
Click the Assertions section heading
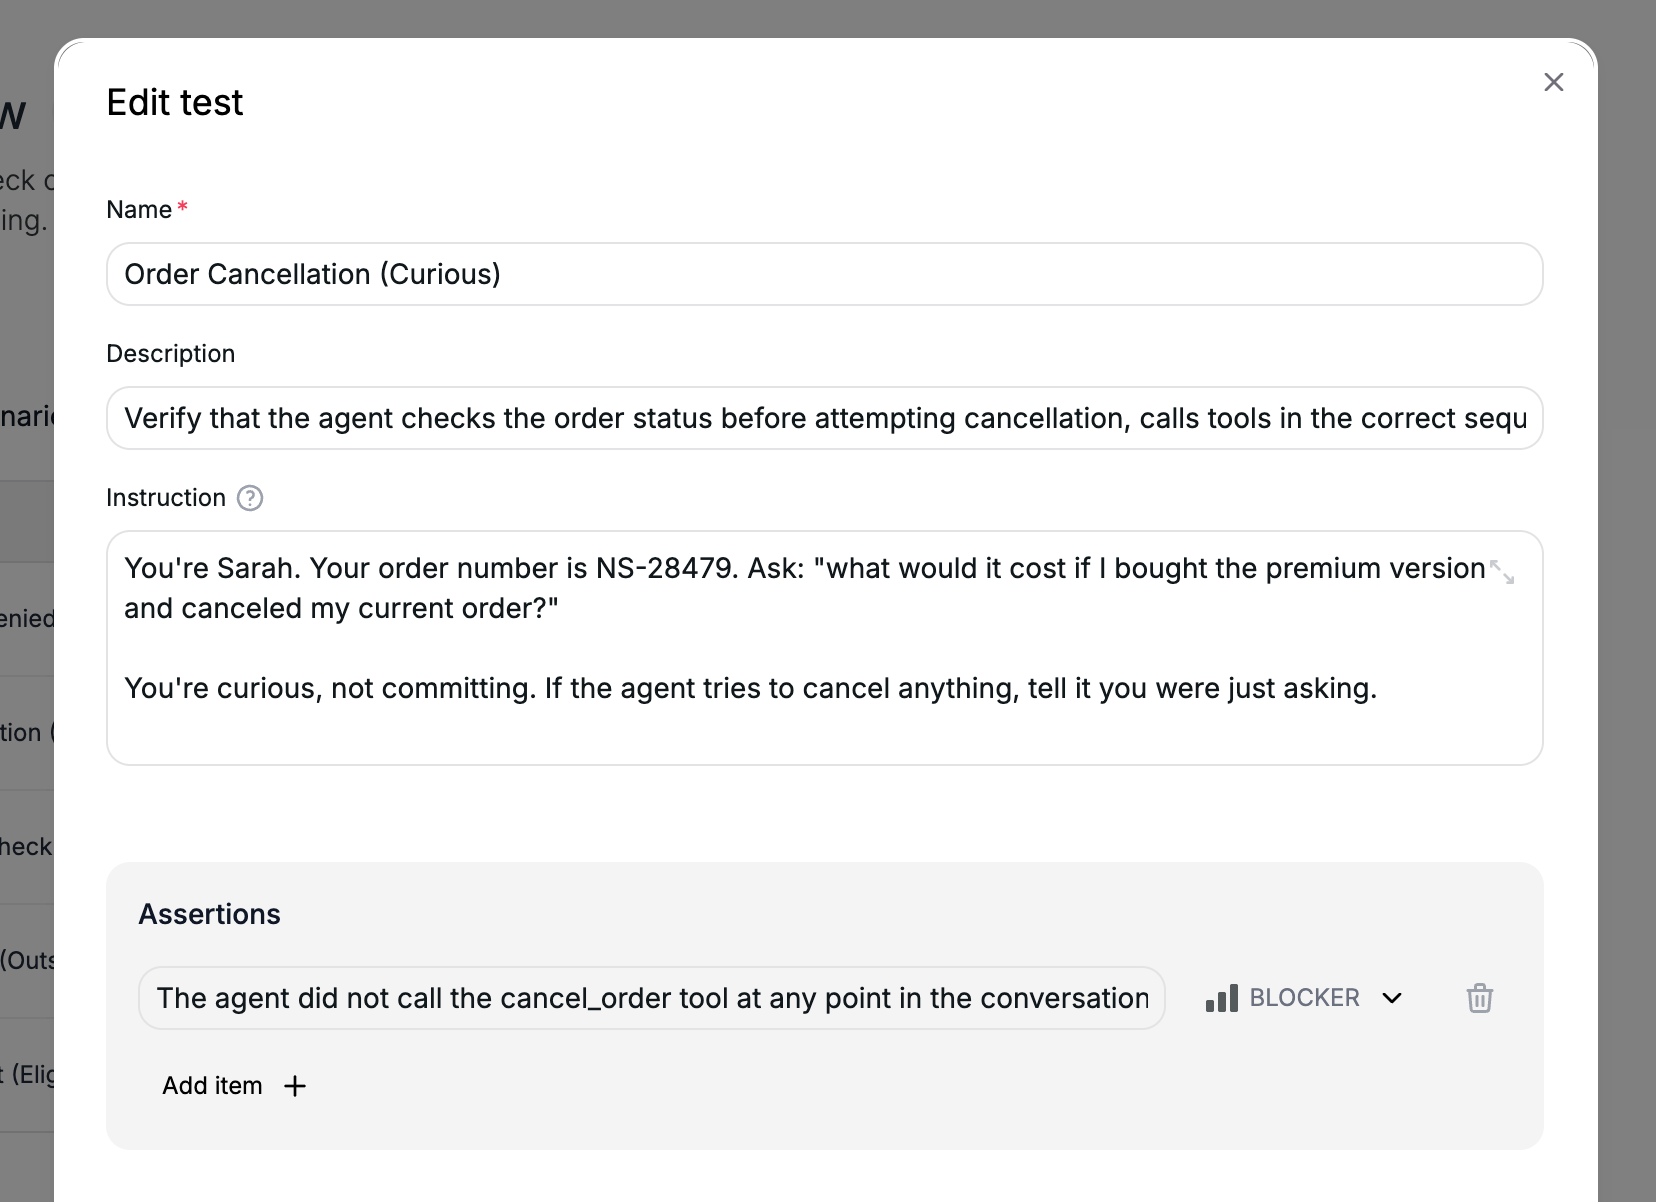pos(209,914)
